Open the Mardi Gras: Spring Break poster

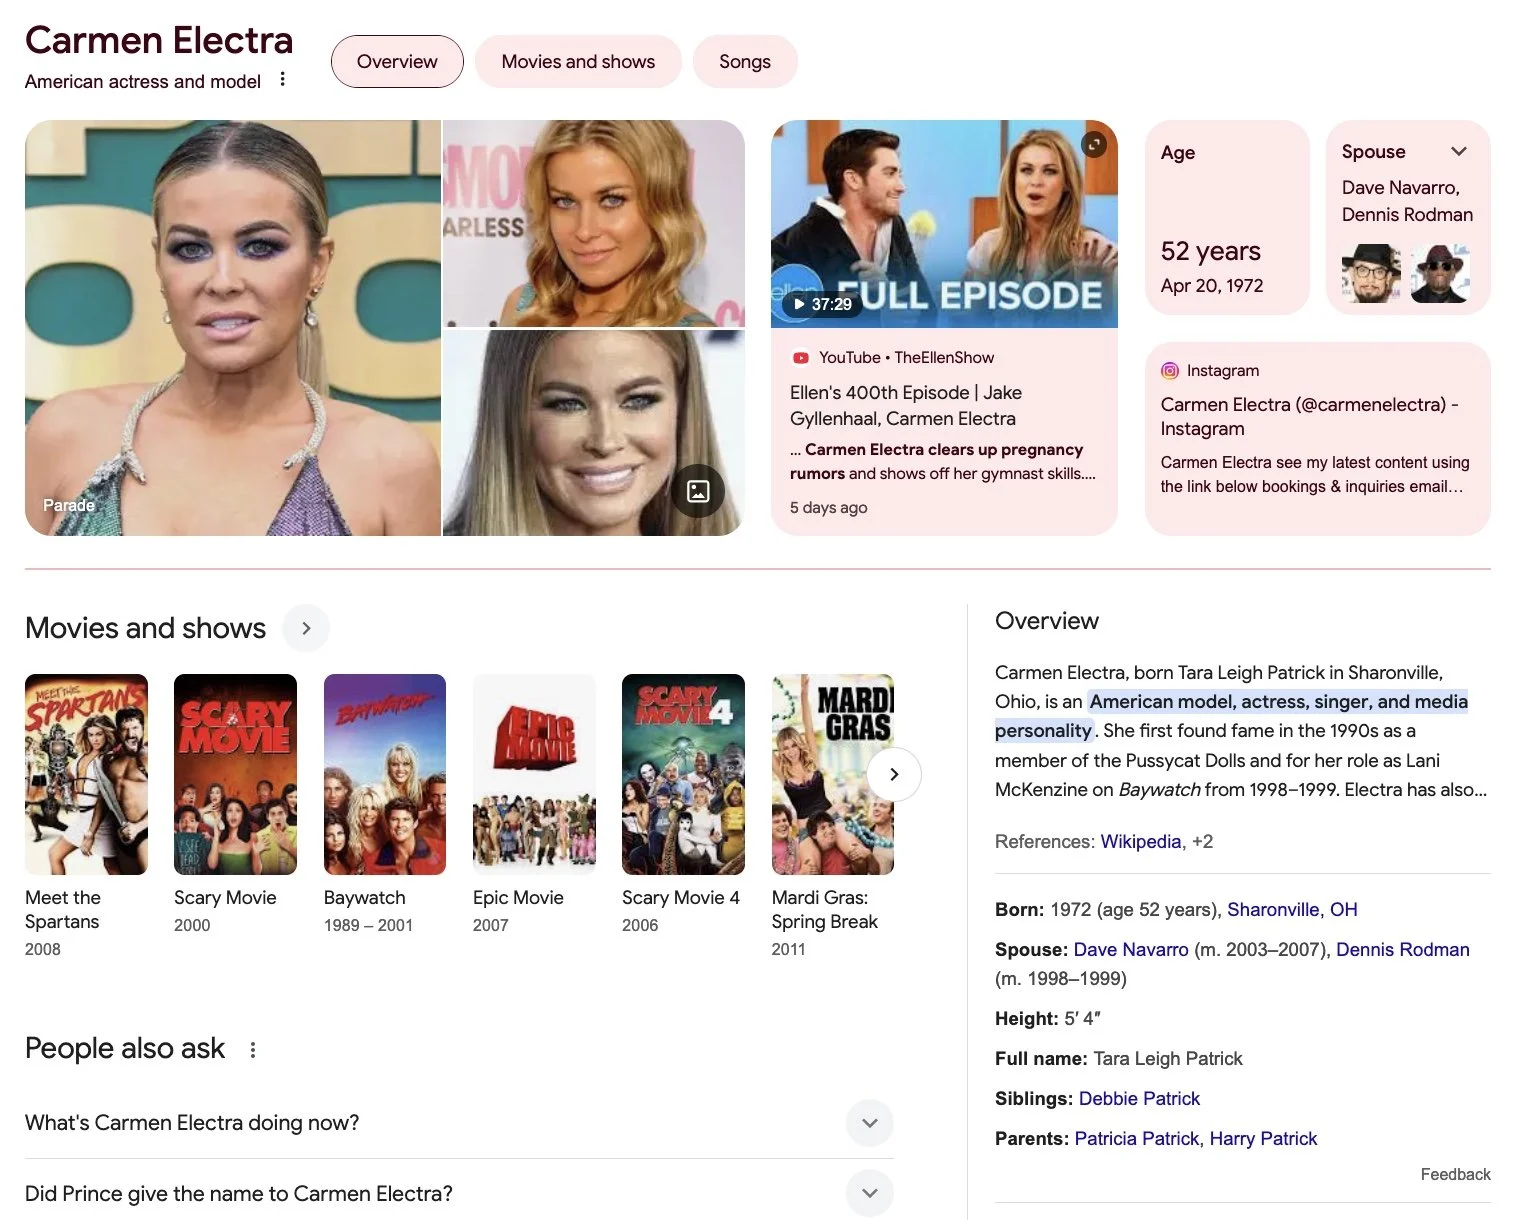point(832,774)
